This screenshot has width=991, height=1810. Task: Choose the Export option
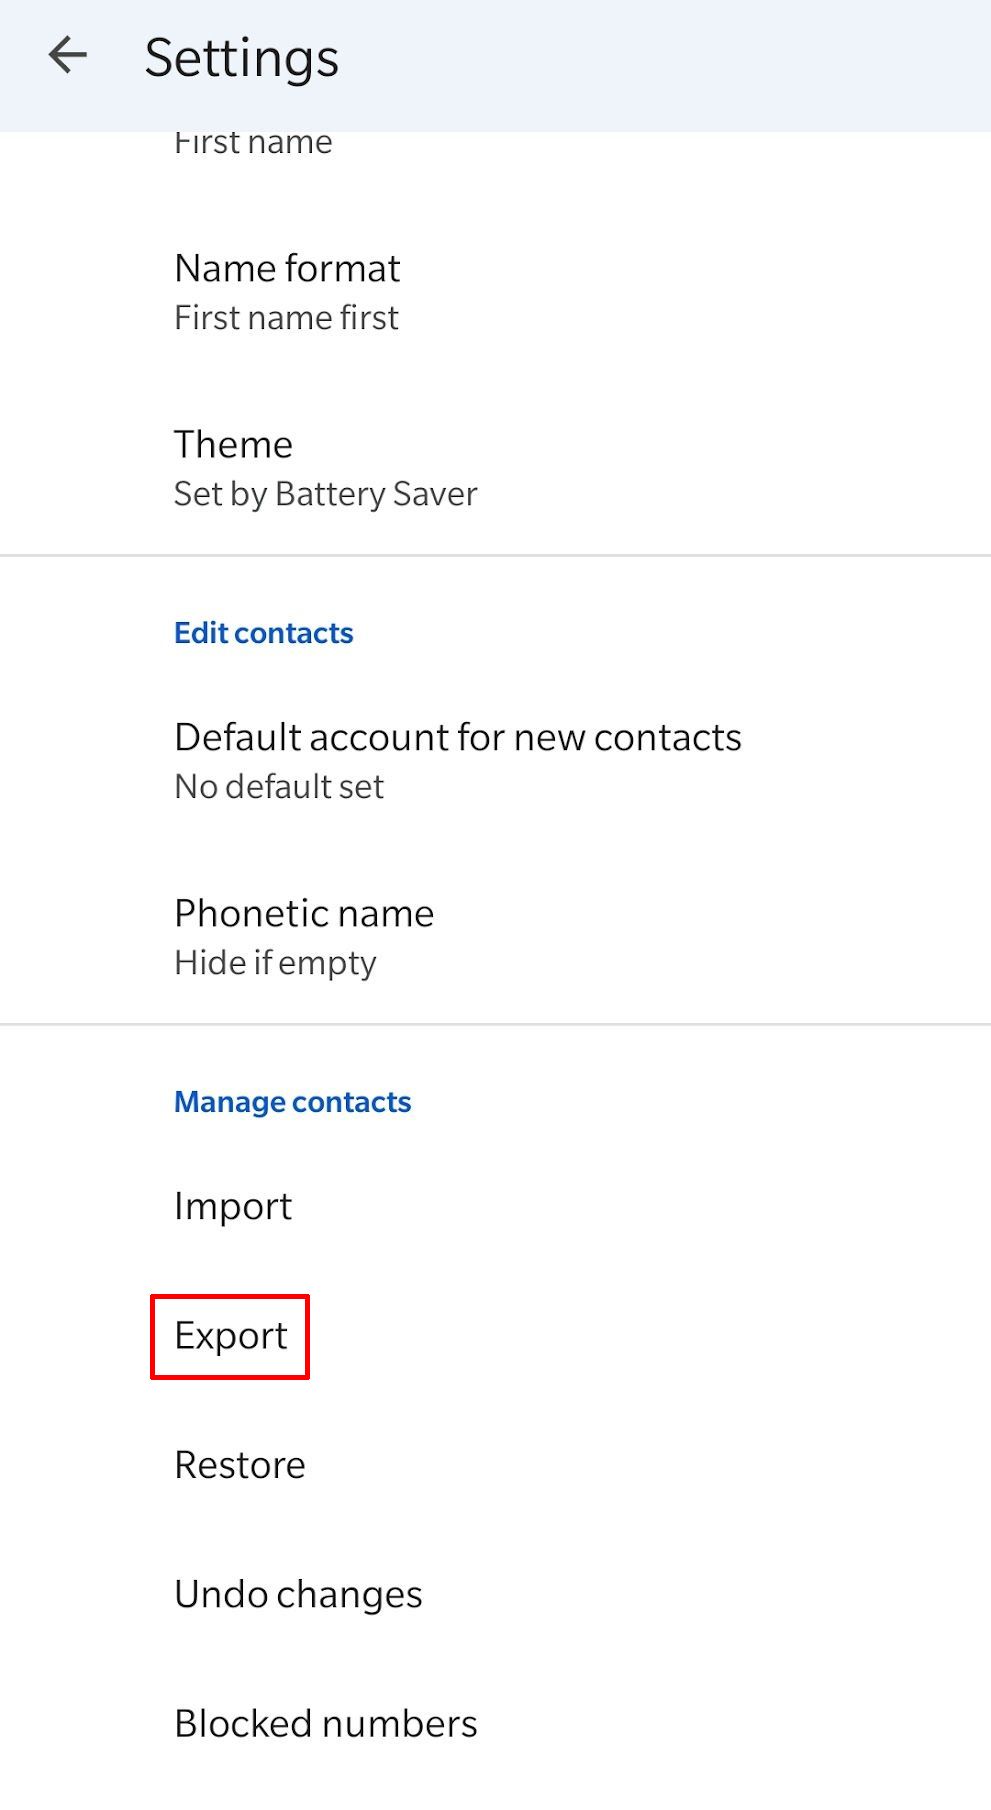point(231,1336)
